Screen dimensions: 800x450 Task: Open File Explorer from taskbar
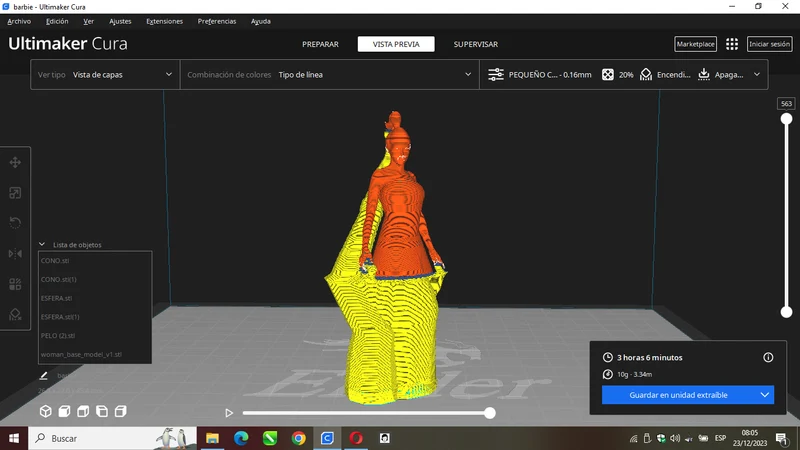(x=212, y=438)
